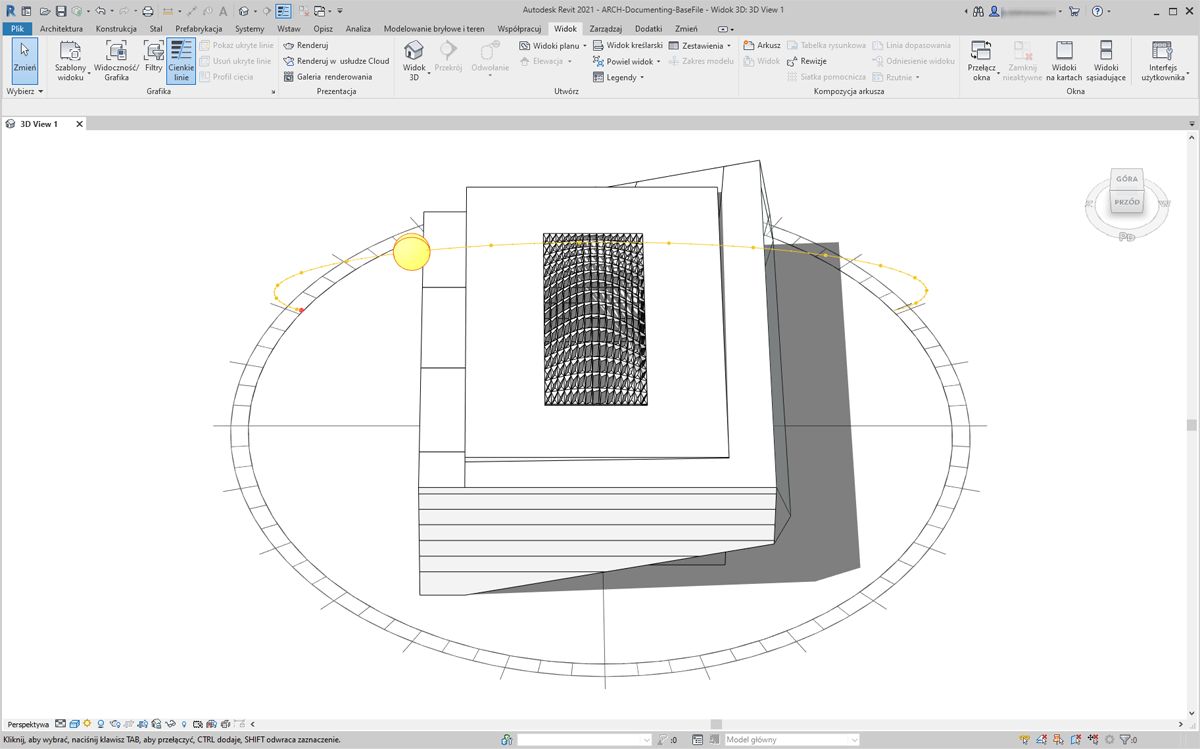Click the Help question mark icon

1097,10
